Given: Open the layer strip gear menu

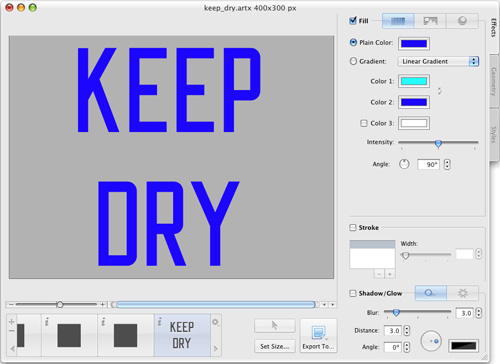Looking at the screenshot, I should [215, 322].
